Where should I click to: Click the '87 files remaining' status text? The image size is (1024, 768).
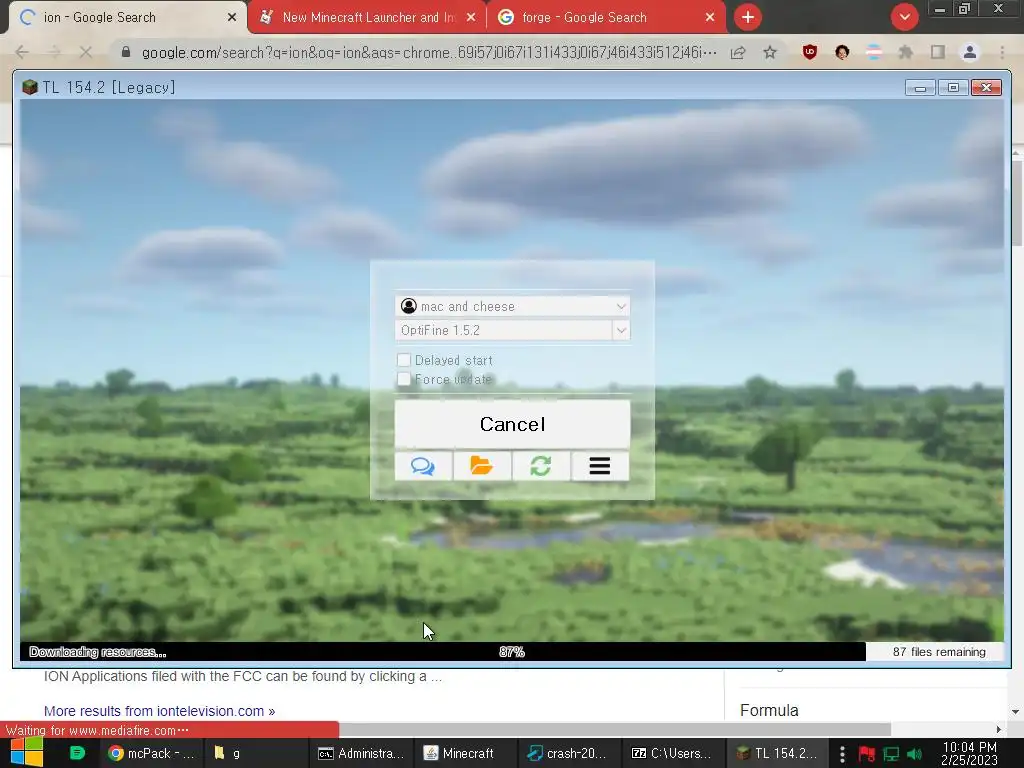(938, 652)
